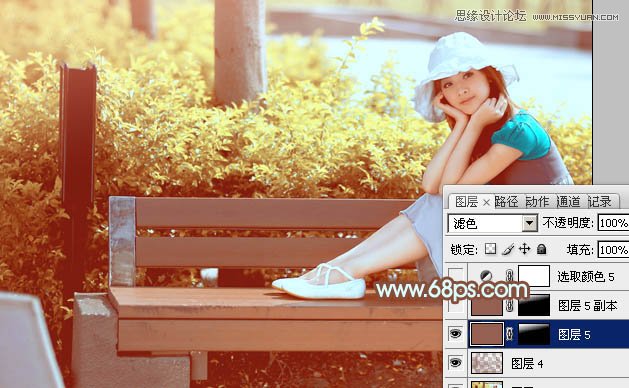This screenshot has width=629, height=388.
Task: Open the 记录 (History) tab
Action: (600, 201)
